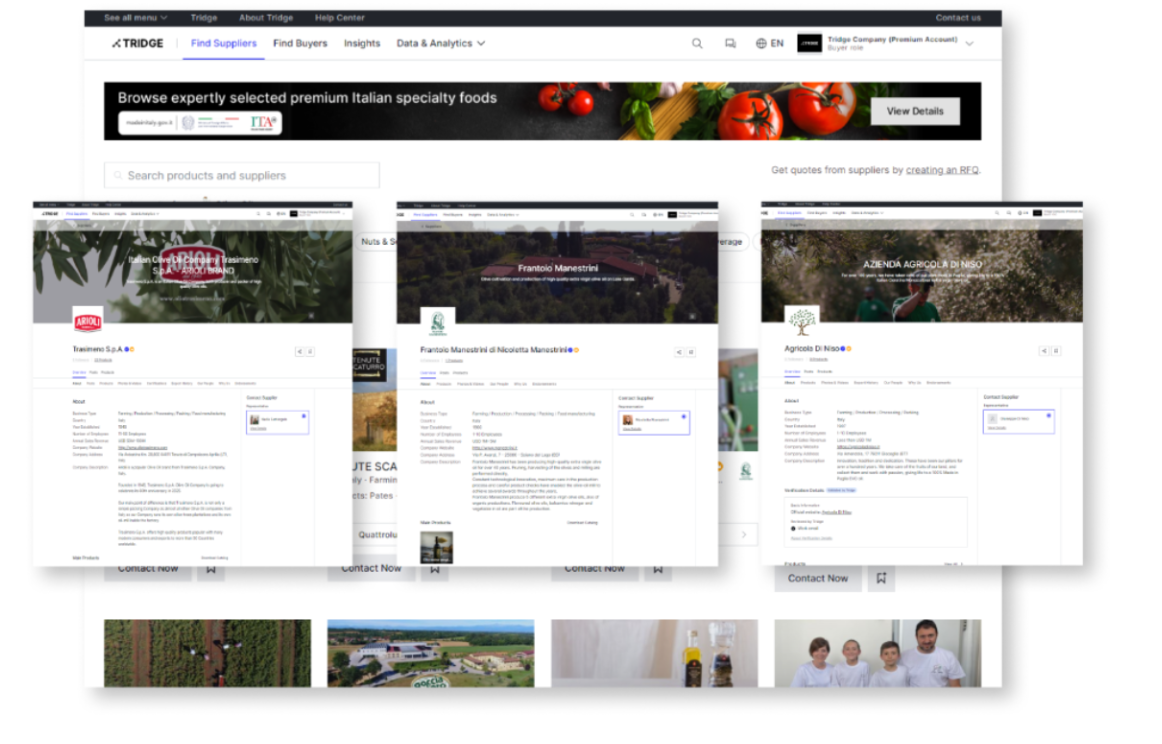This screenshot has width=1162, height=744.
Task: Open the Insights menu item
Action: pyautogui.click(x=362, y=44)
